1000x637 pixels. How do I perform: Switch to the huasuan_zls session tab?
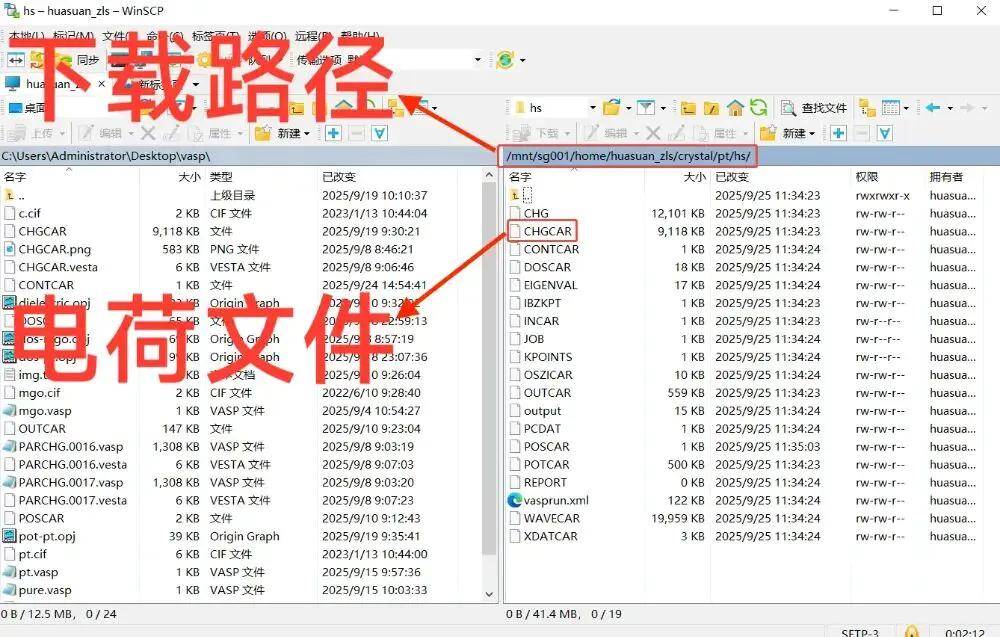click(48, 84)
